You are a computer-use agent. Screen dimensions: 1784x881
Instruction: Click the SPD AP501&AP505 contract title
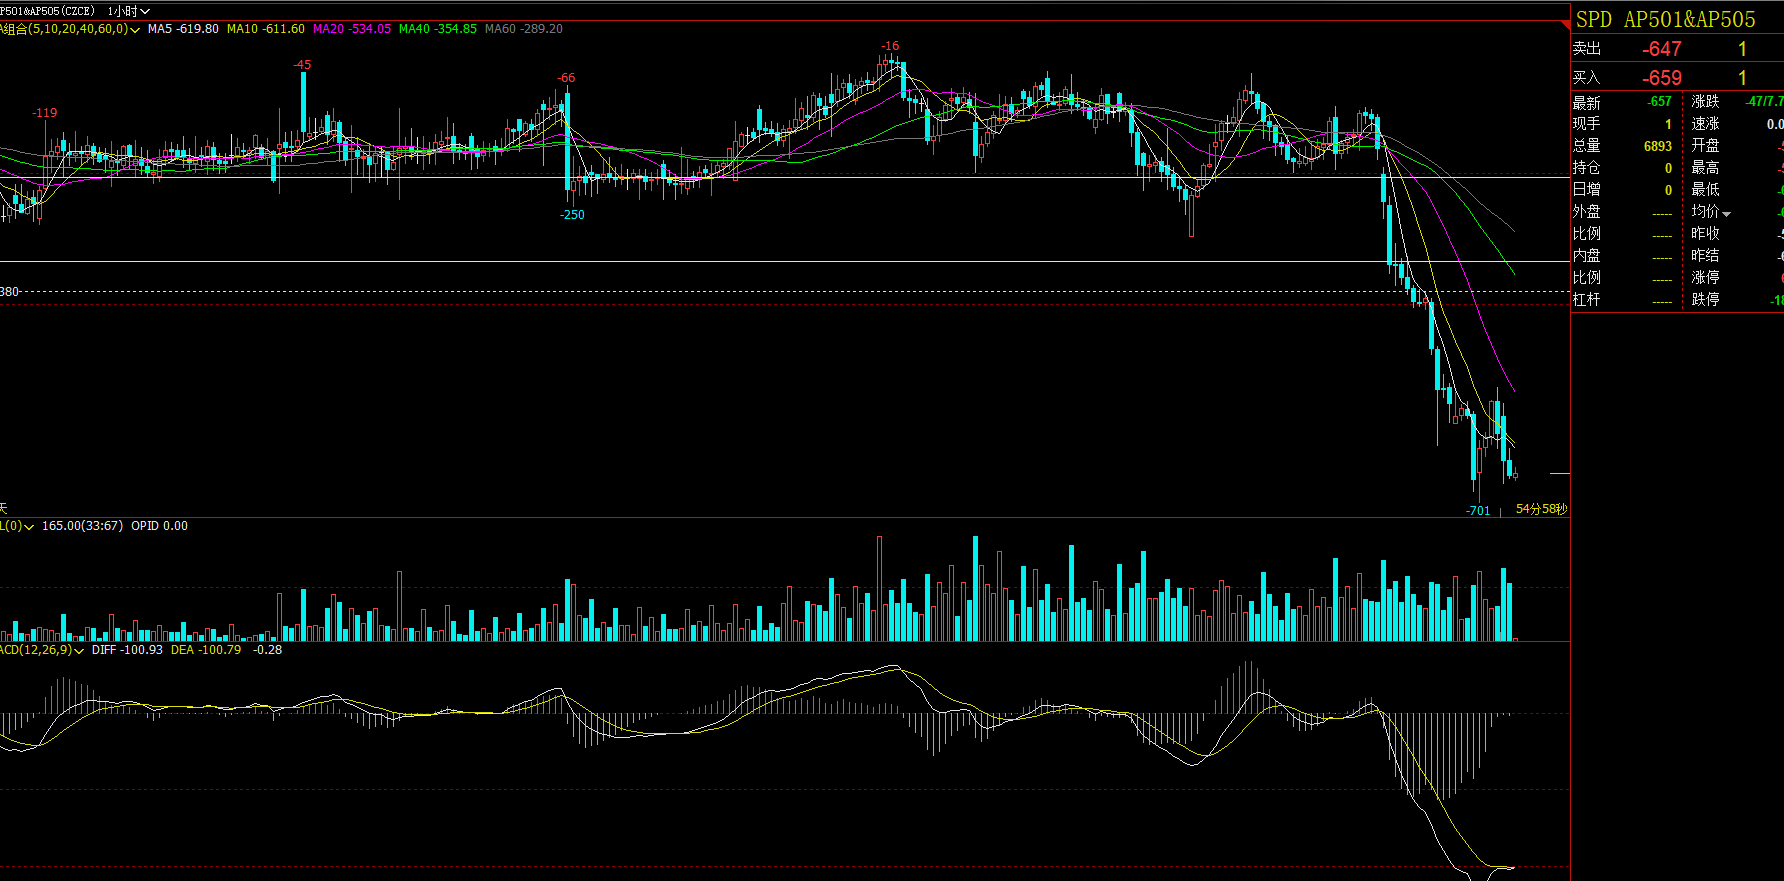pos(1666,20)
